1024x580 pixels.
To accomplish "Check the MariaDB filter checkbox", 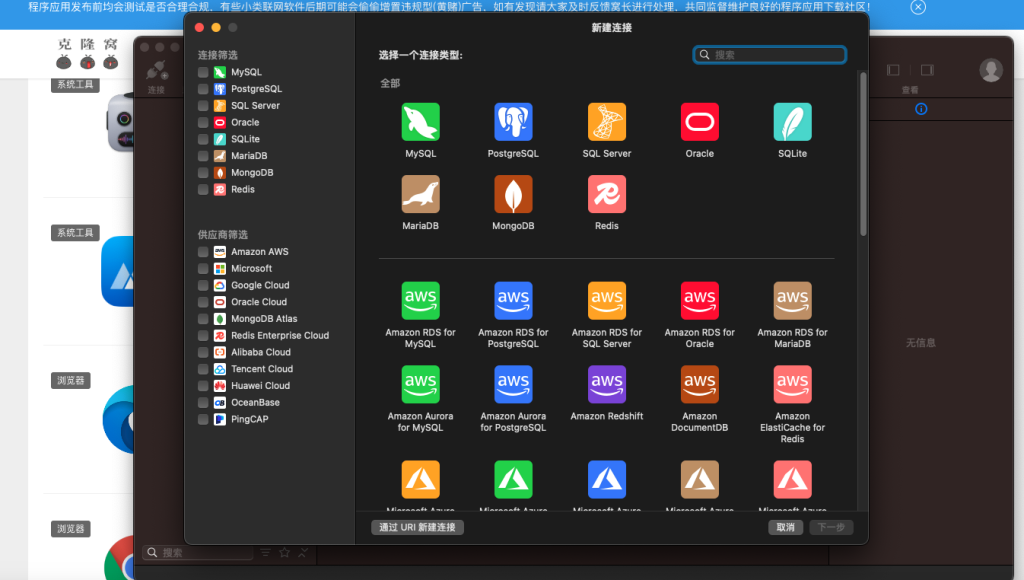I will pyautogui.click(x=203, y=155).
